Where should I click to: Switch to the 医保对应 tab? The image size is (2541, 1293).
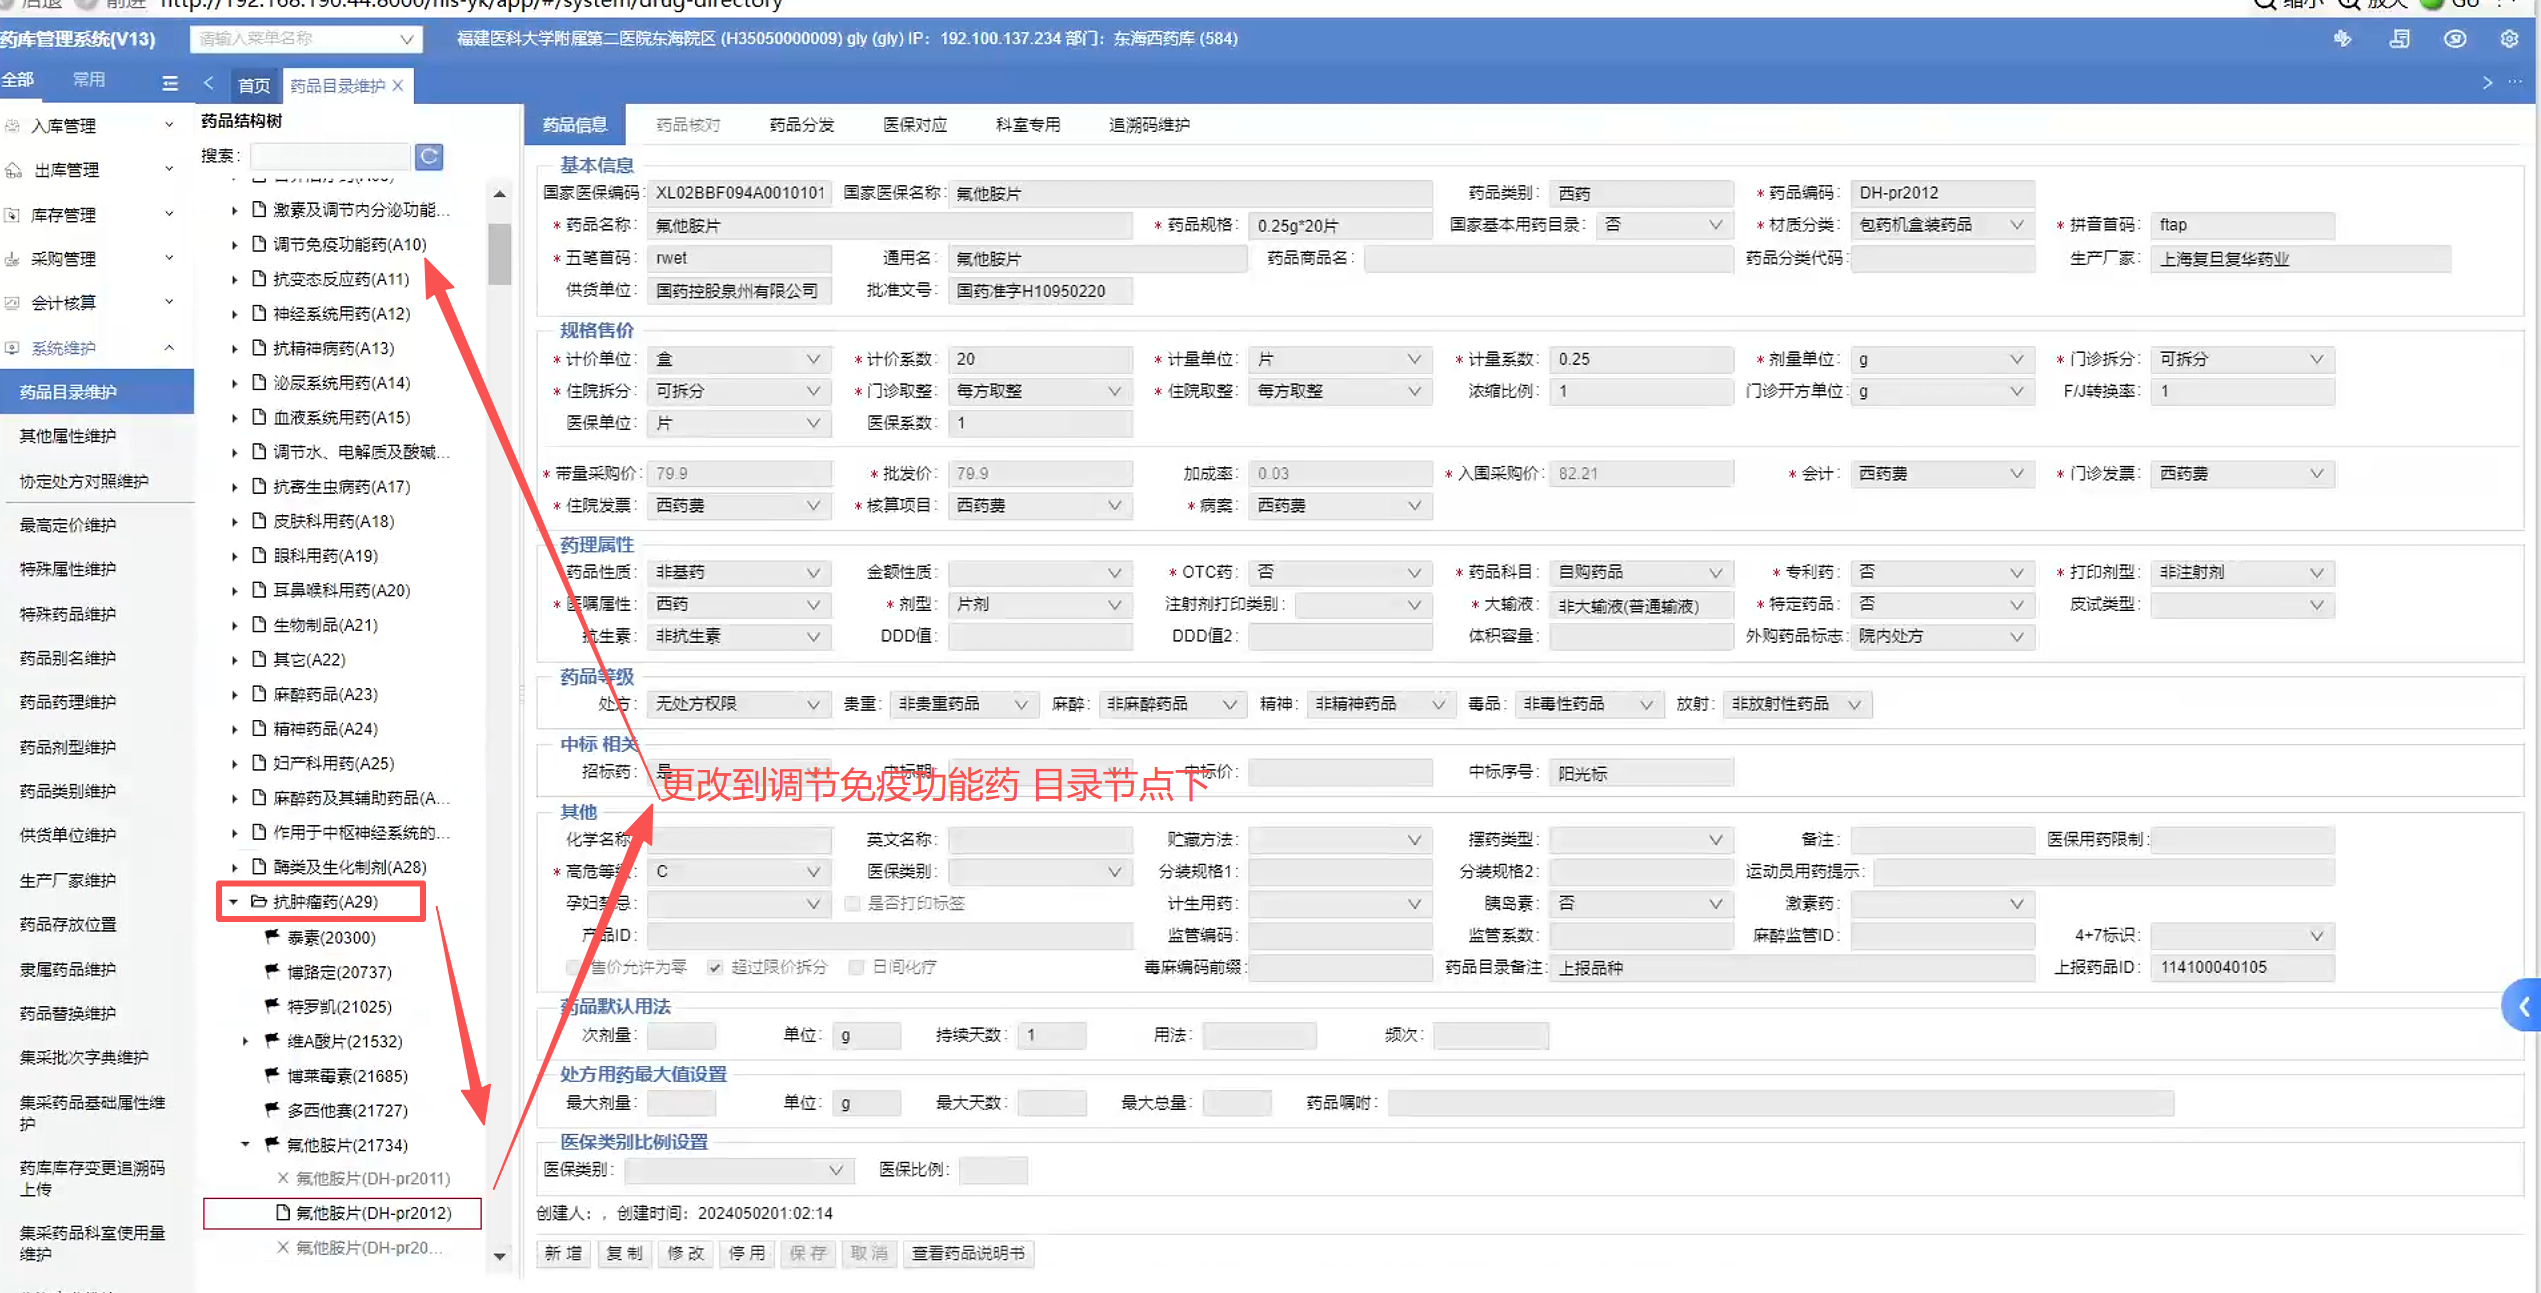pos(914,125)
